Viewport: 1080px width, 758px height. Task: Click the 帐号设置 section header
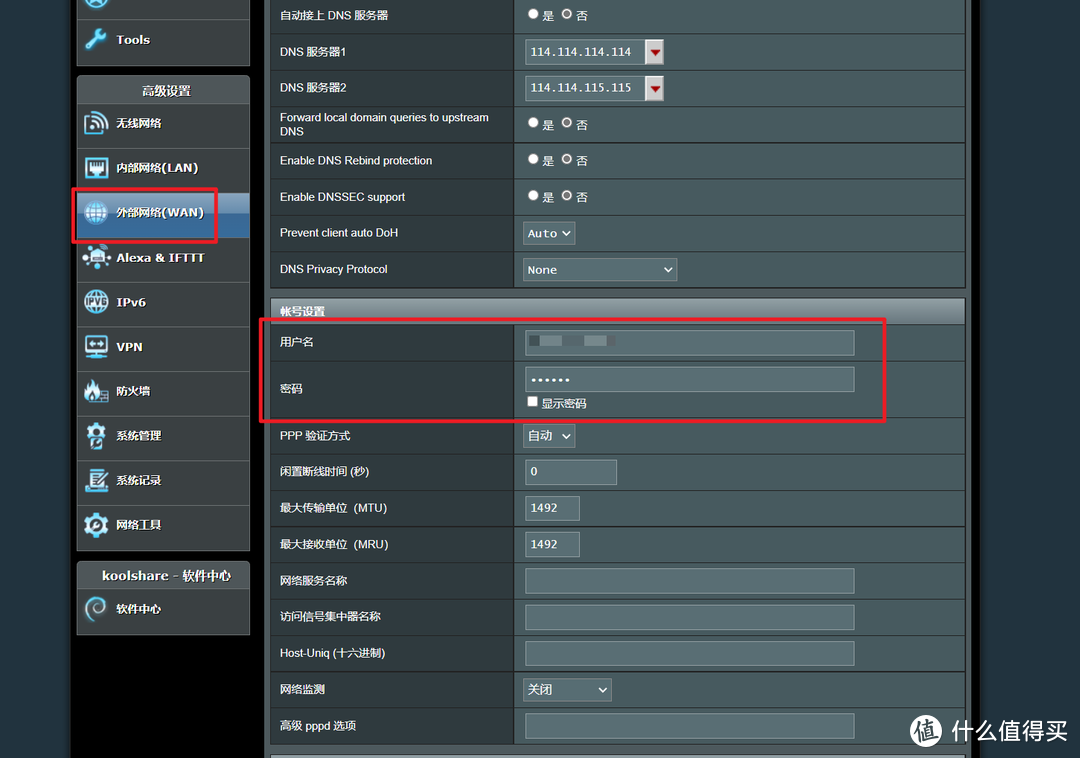(x=618, y=311)
